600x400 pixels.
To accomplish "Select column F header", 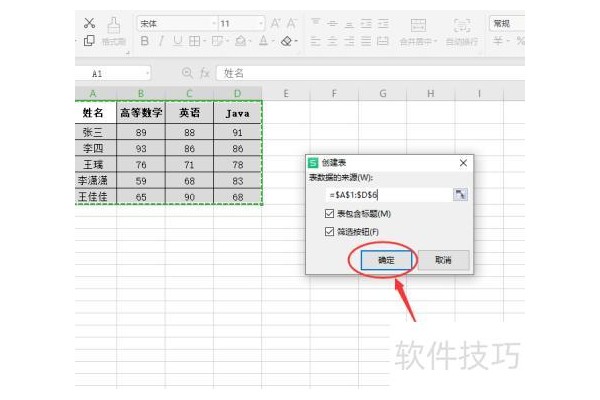I will [x=334, y=93].
